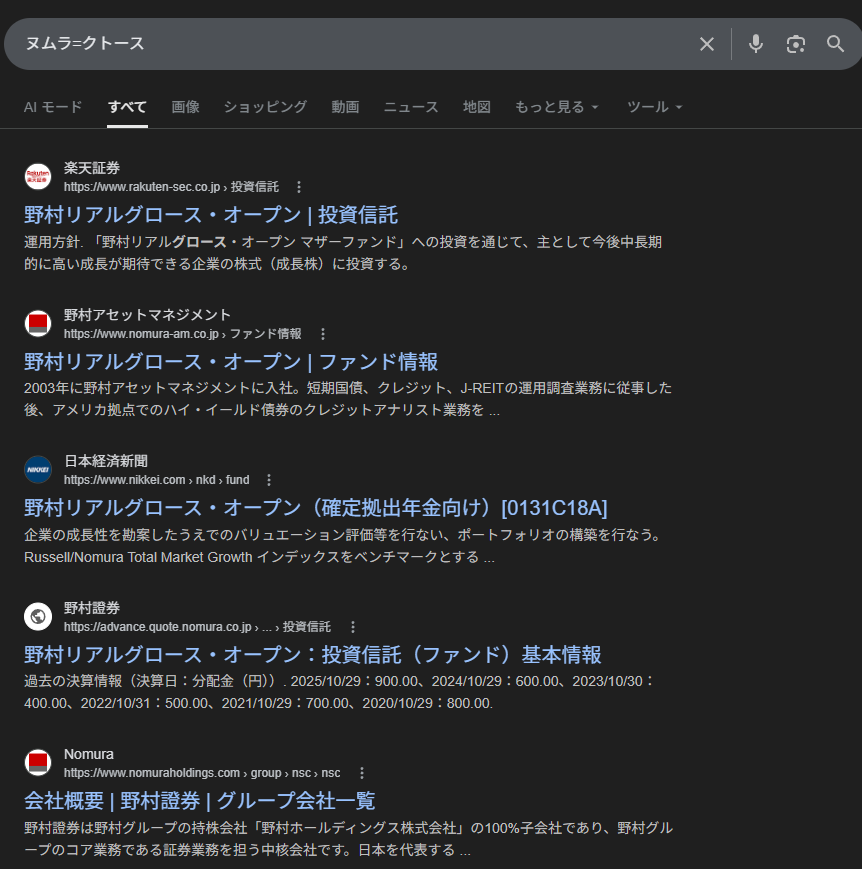Open three-dot menu for nomura-am.co.jp result
Viewport: 862px width, 869px height.
tap(322, 334)
